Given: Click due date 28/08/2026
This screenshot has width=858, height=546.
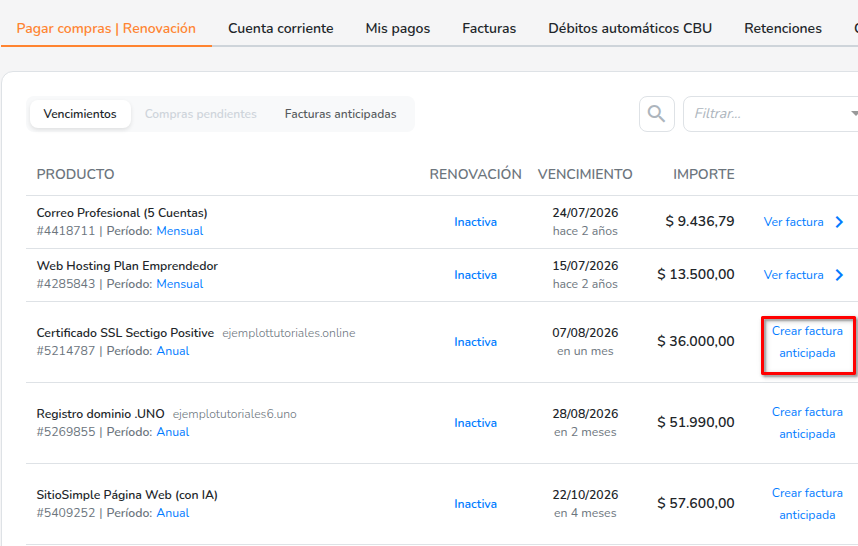Looking at the screenshot, I should (585, 414).
